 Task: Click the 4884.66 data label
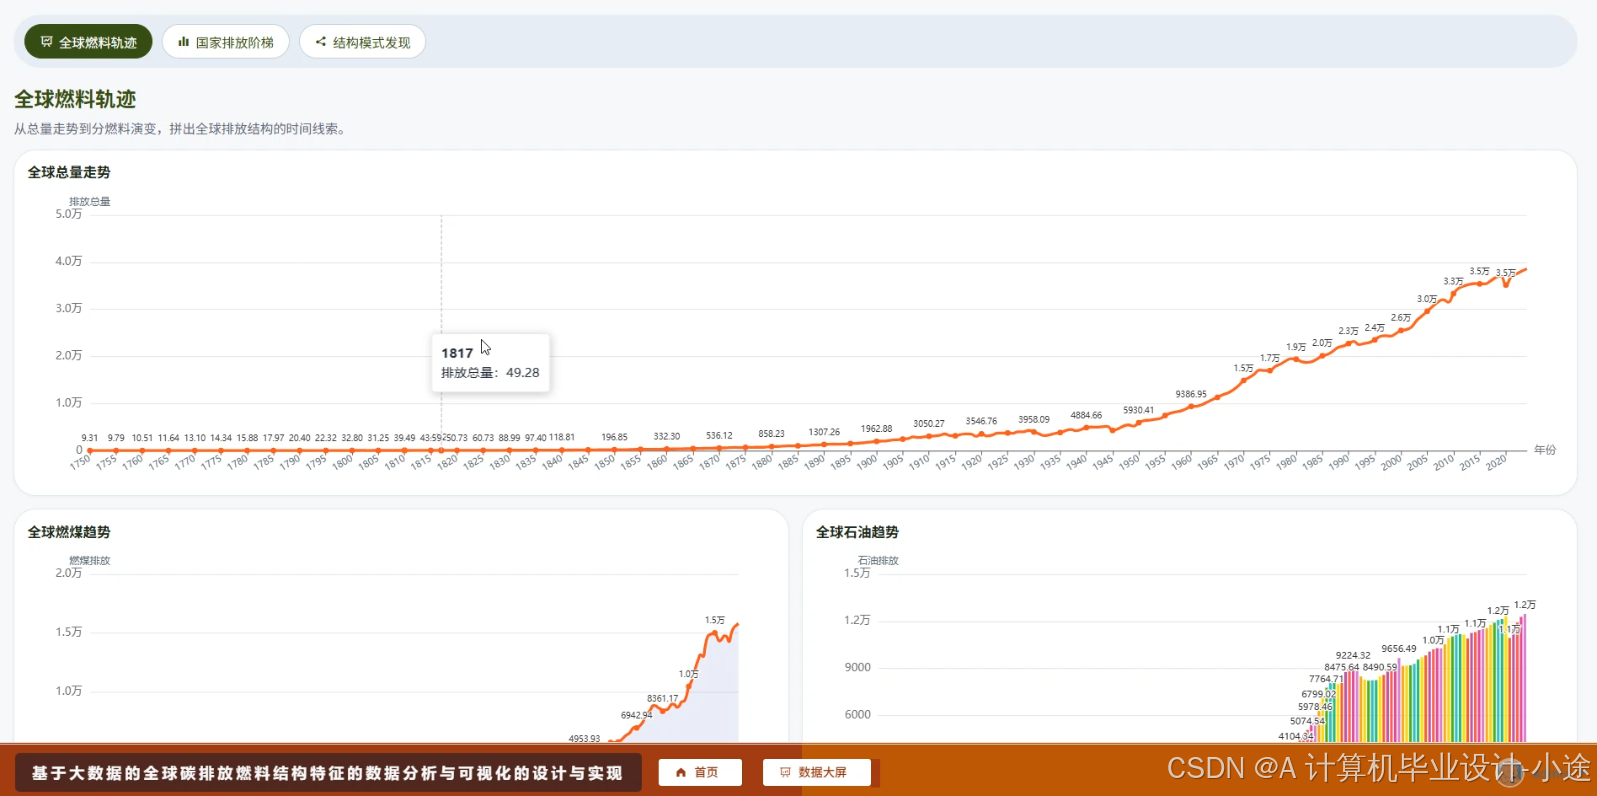[x=1086, y=415]
